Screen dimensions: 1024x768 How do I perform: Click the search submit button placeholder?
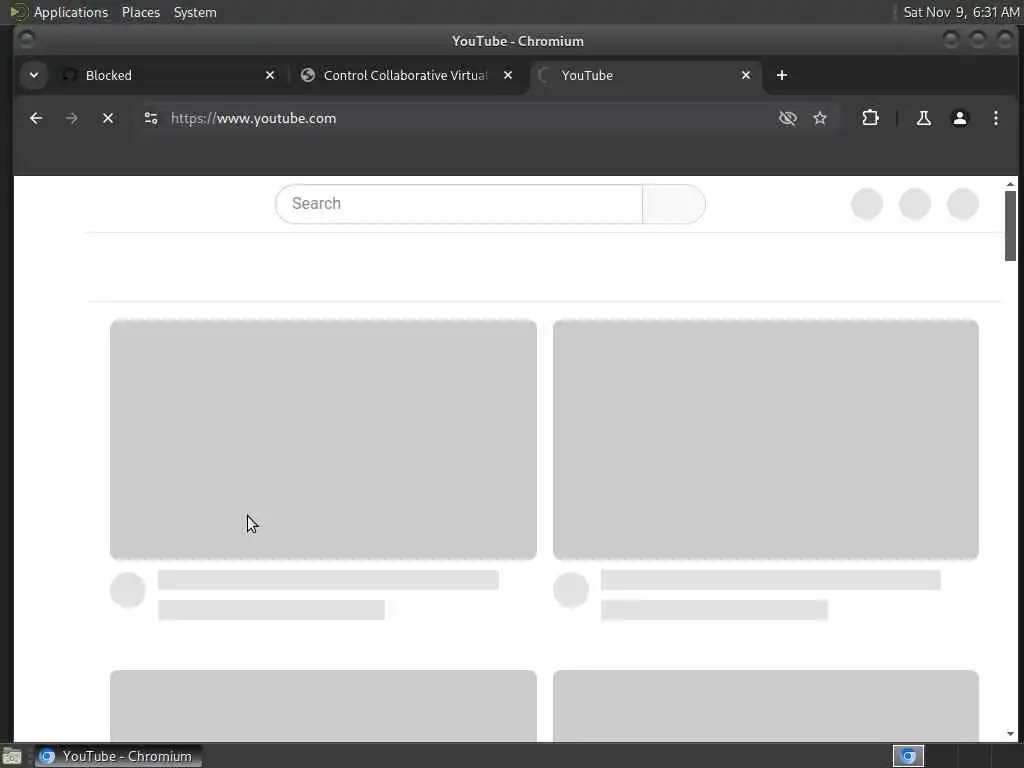click(x=674, y=204)
